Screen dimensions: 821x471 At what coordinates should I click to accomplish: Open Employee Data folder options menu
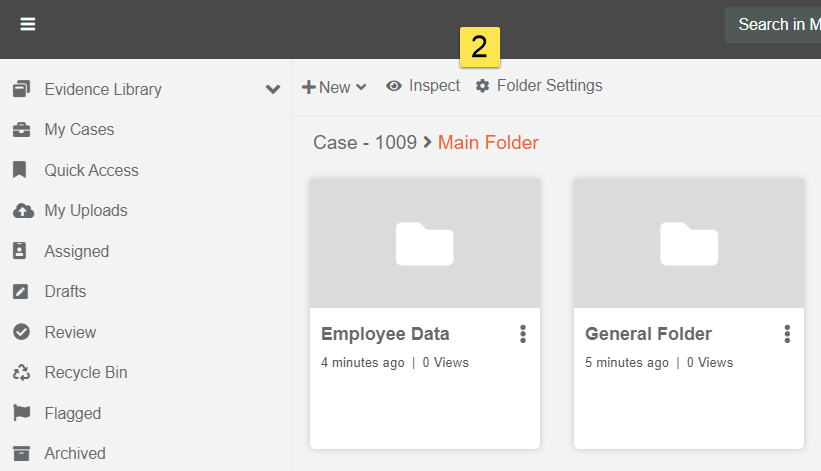pyautogui.click(x=522, y=334)
